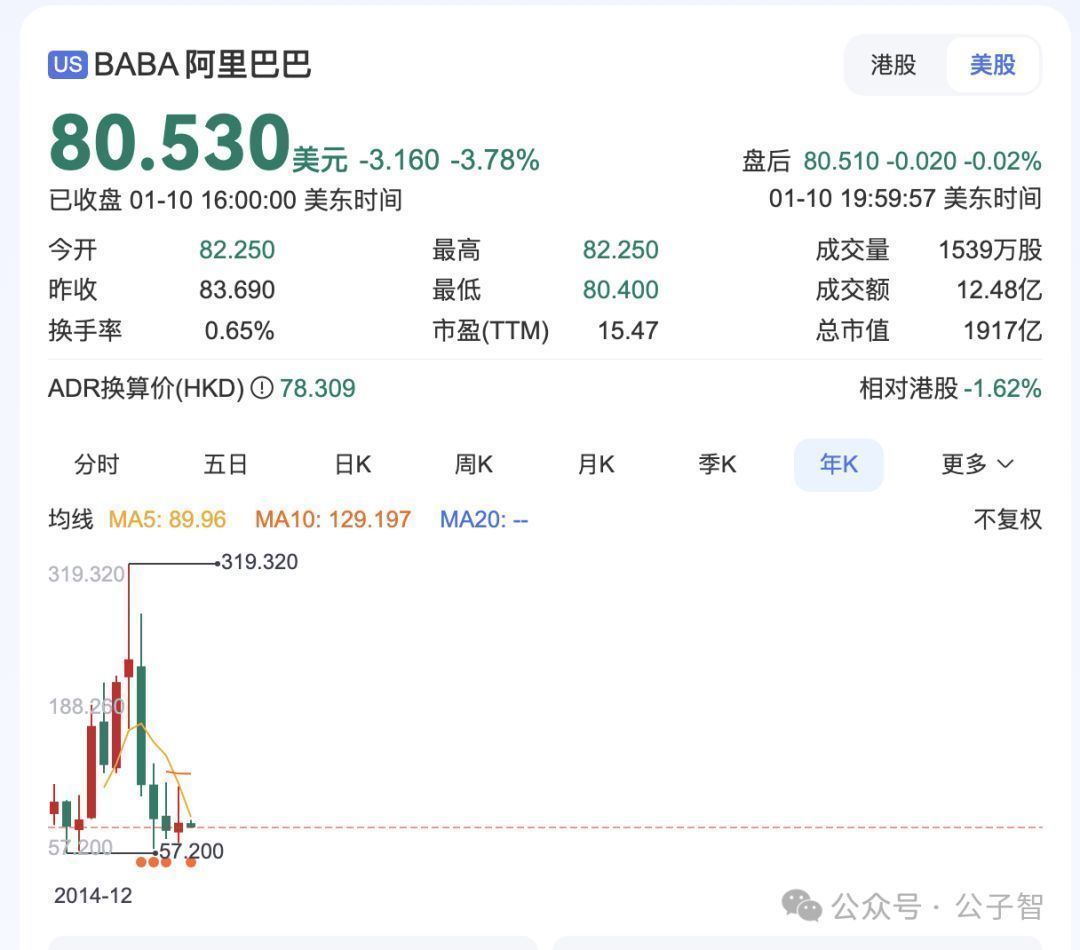Open ADR换算价 info circle icon

click(262, 388)
